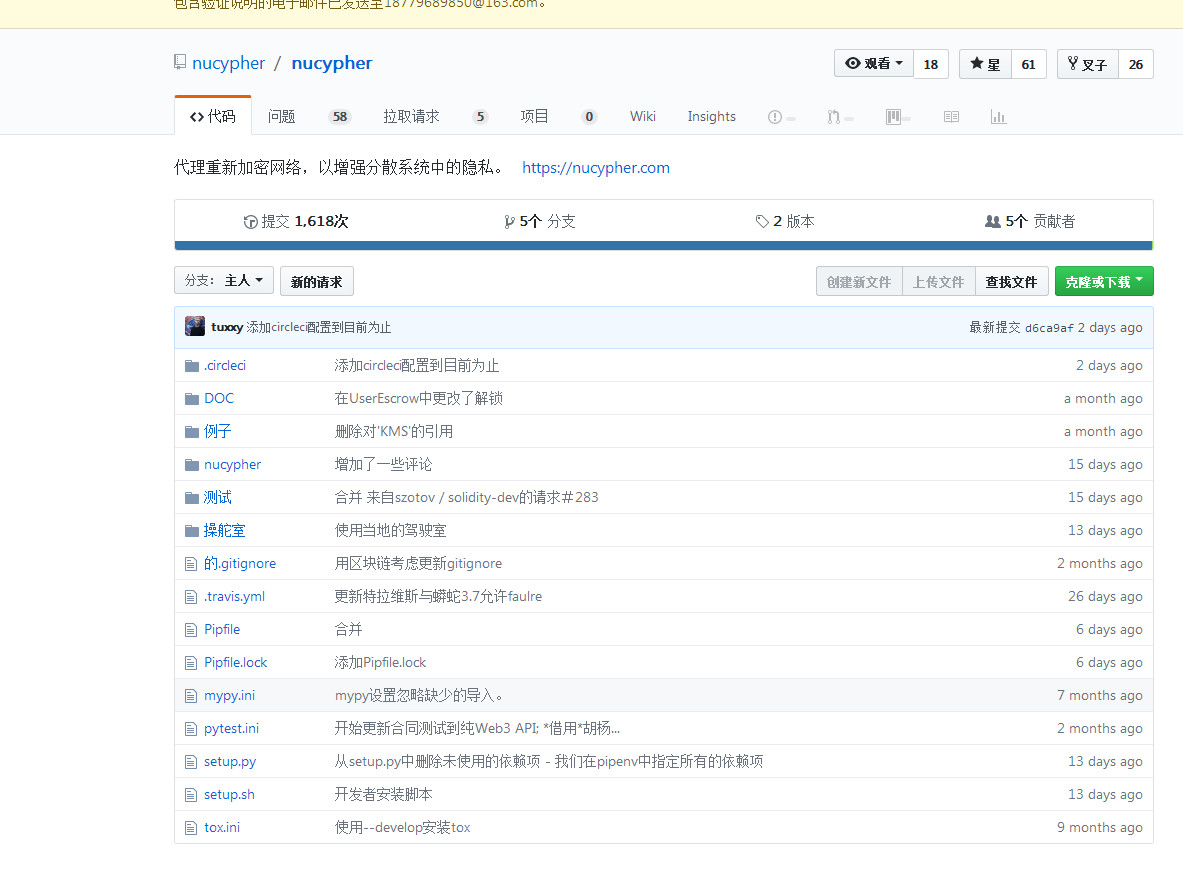
Task: Click pull request count badge 5
Action: (480, 116)
